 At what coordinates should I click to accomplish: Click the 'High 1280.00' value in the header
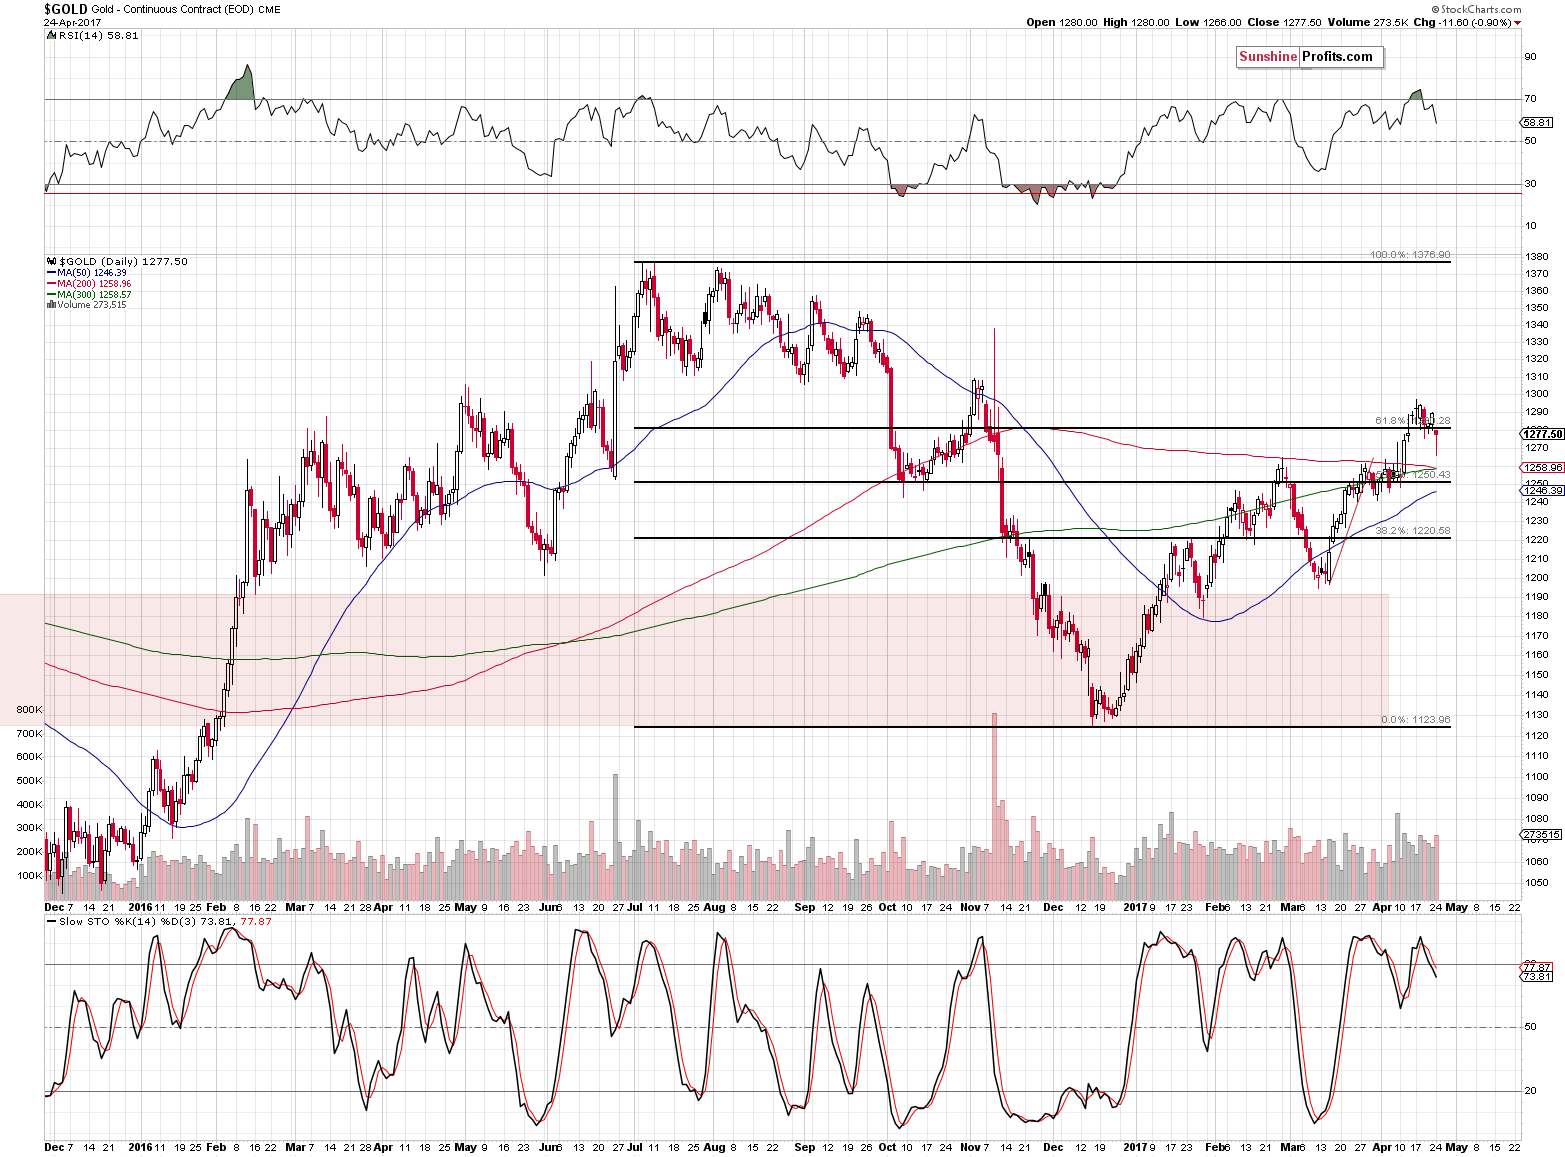[1136, 22]
